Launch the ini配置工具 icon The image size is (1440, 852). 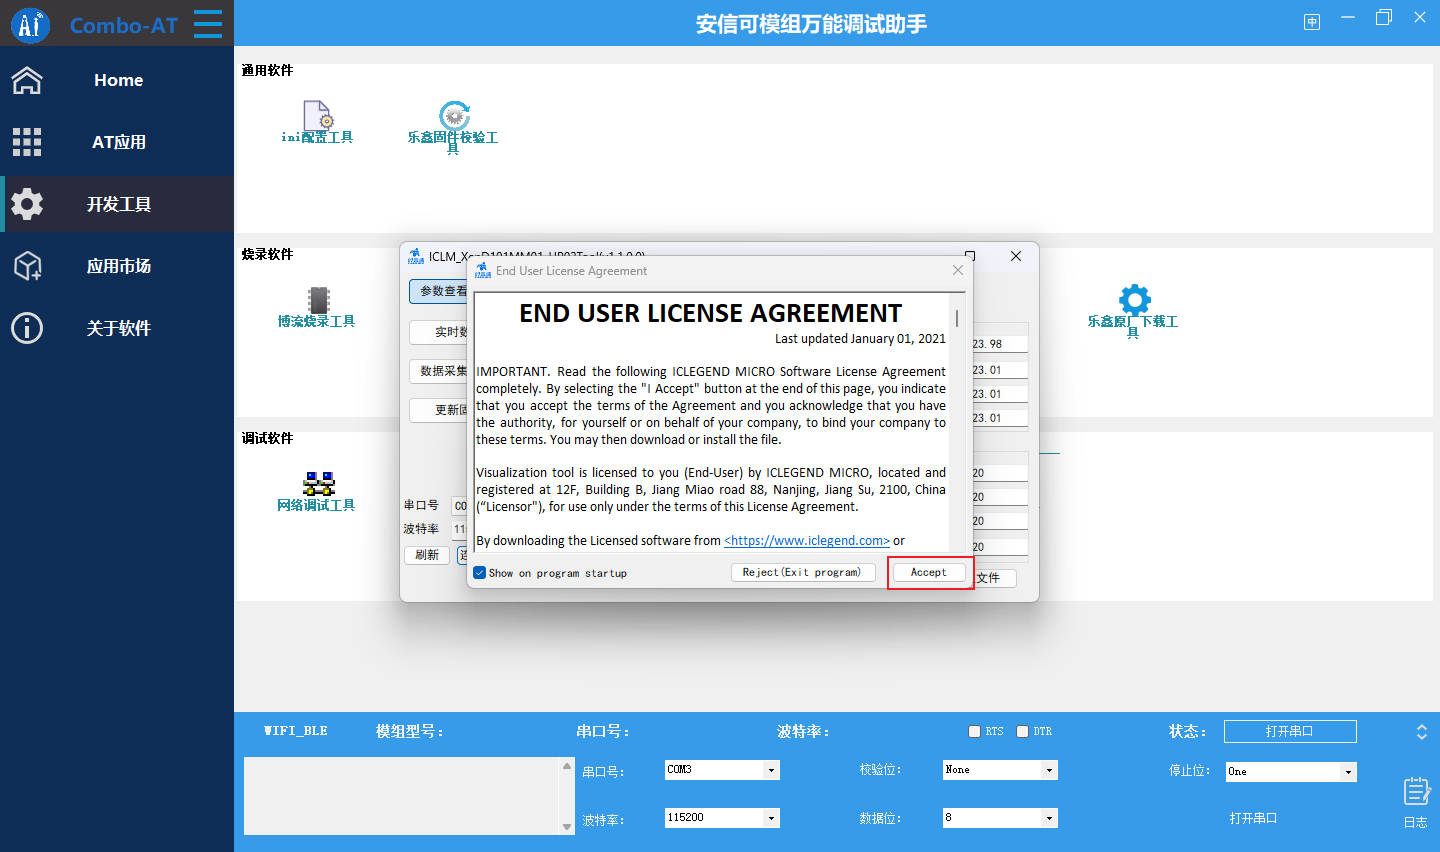(x=318, y=115)
